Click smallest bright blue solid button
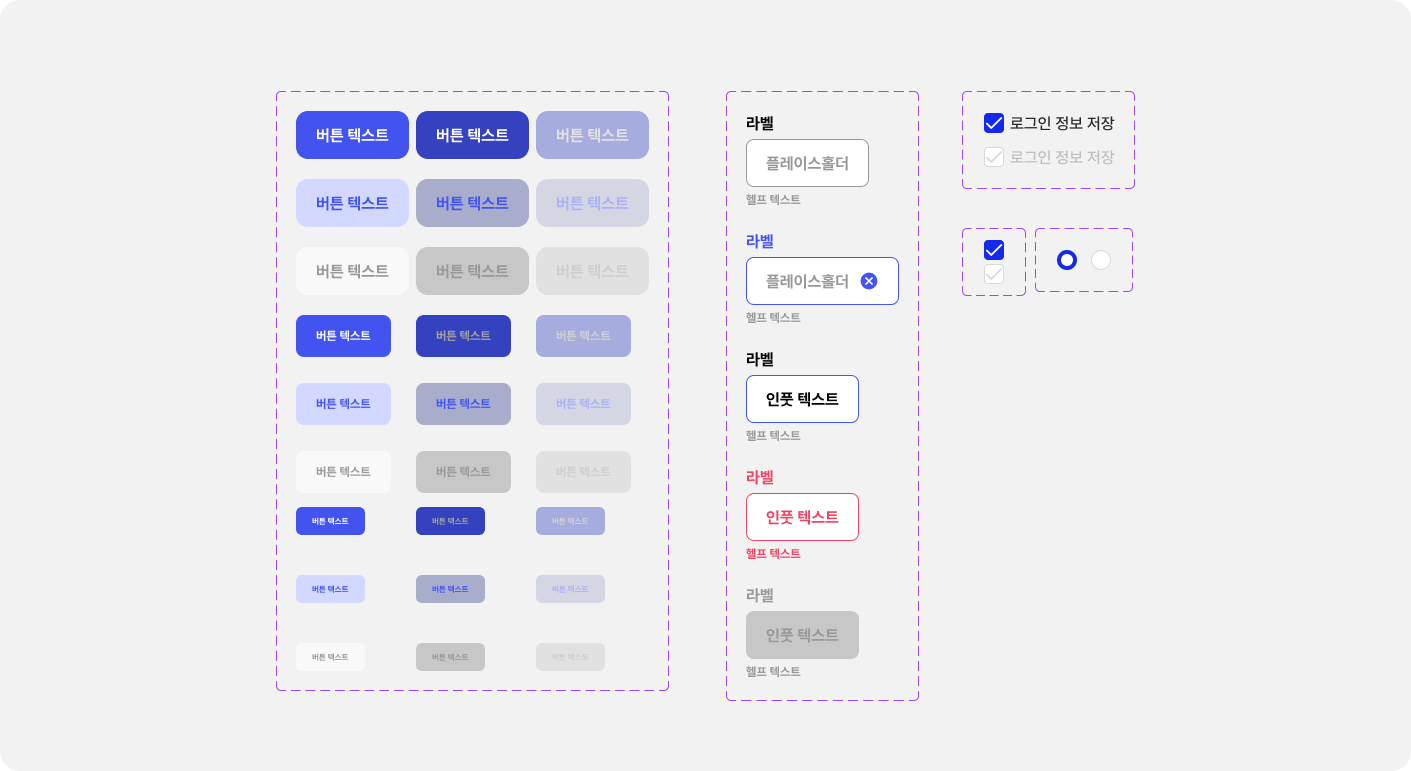Image resolution: width=1411 pixels, height=771 pixels. [x=330, y=521]
